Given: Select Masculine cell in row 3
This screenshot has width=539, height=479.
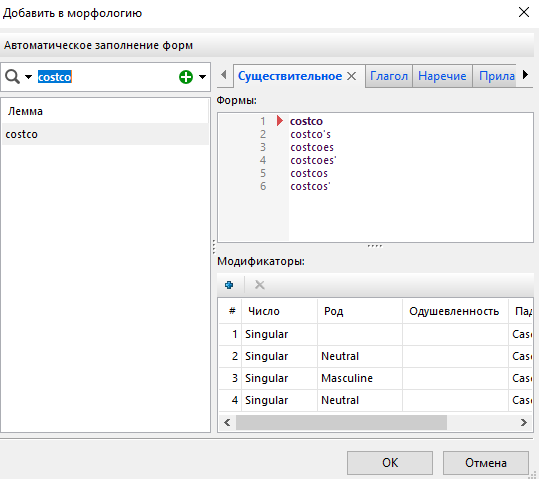Looking at the screenshot, I should [360, 378].
